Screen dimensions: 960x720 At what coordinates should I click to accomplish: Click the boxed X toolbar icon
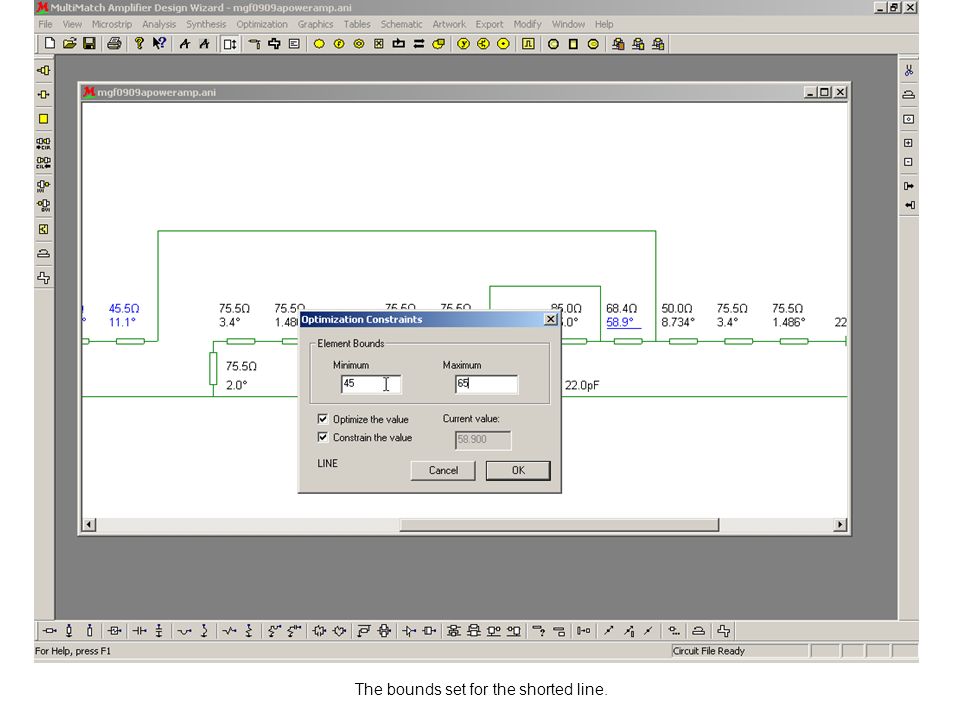(379, 44)
